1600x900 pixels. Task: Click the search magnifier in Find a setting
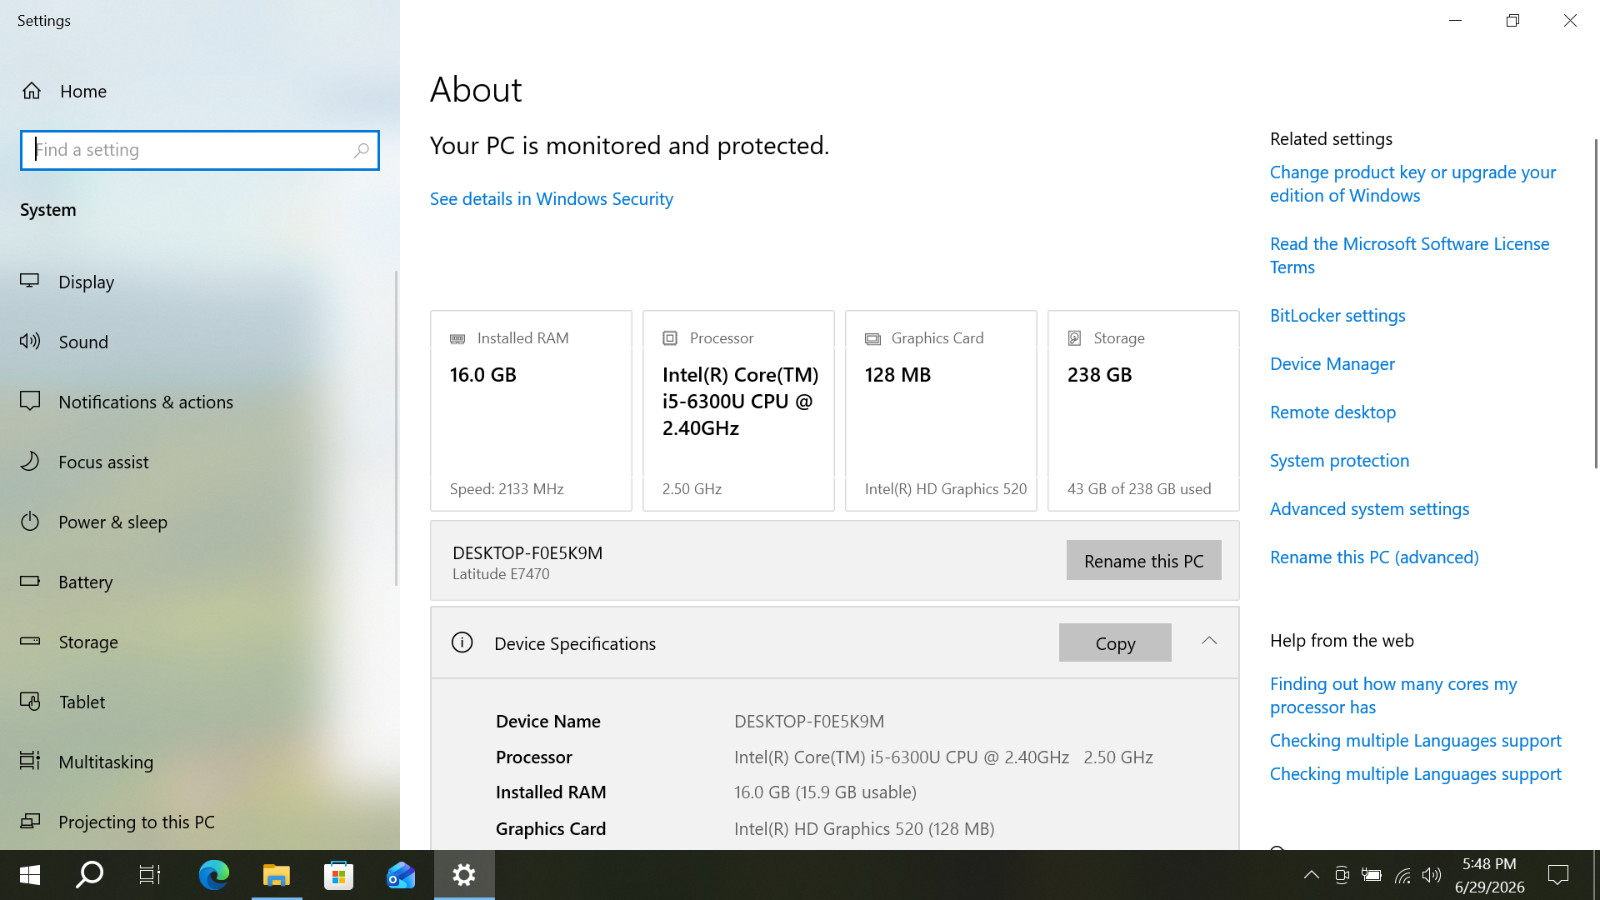coord(361,150)
